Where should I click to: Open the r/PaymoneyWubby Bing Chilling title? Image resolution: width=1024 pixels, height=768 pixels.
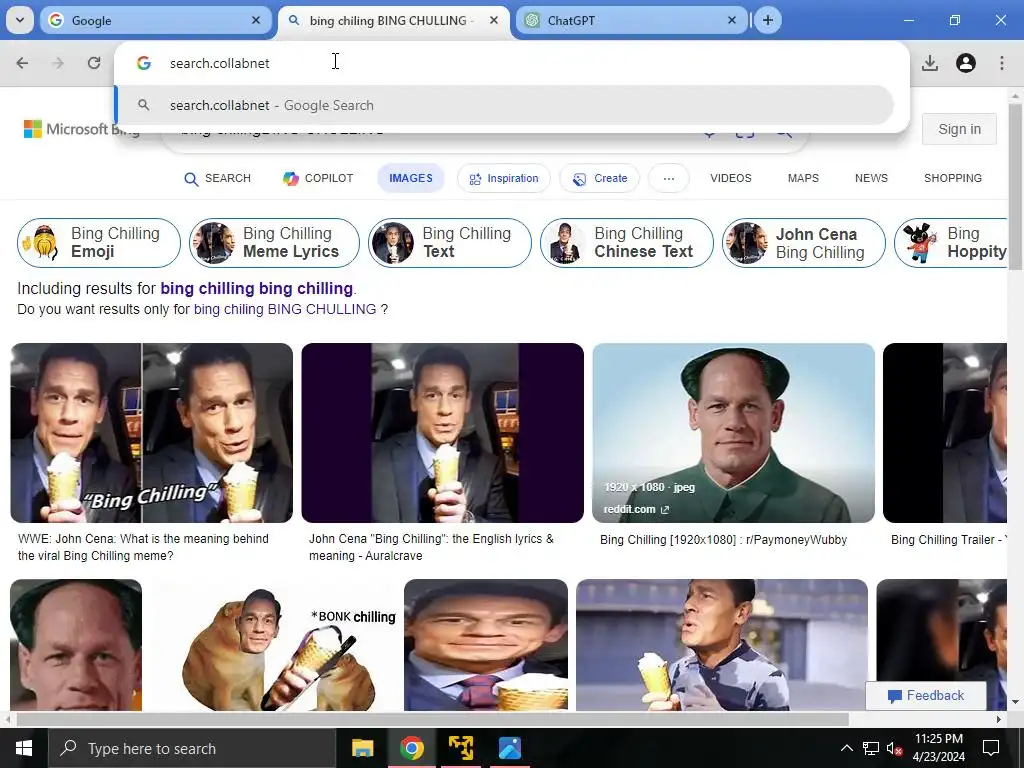(x=724, y=540)
